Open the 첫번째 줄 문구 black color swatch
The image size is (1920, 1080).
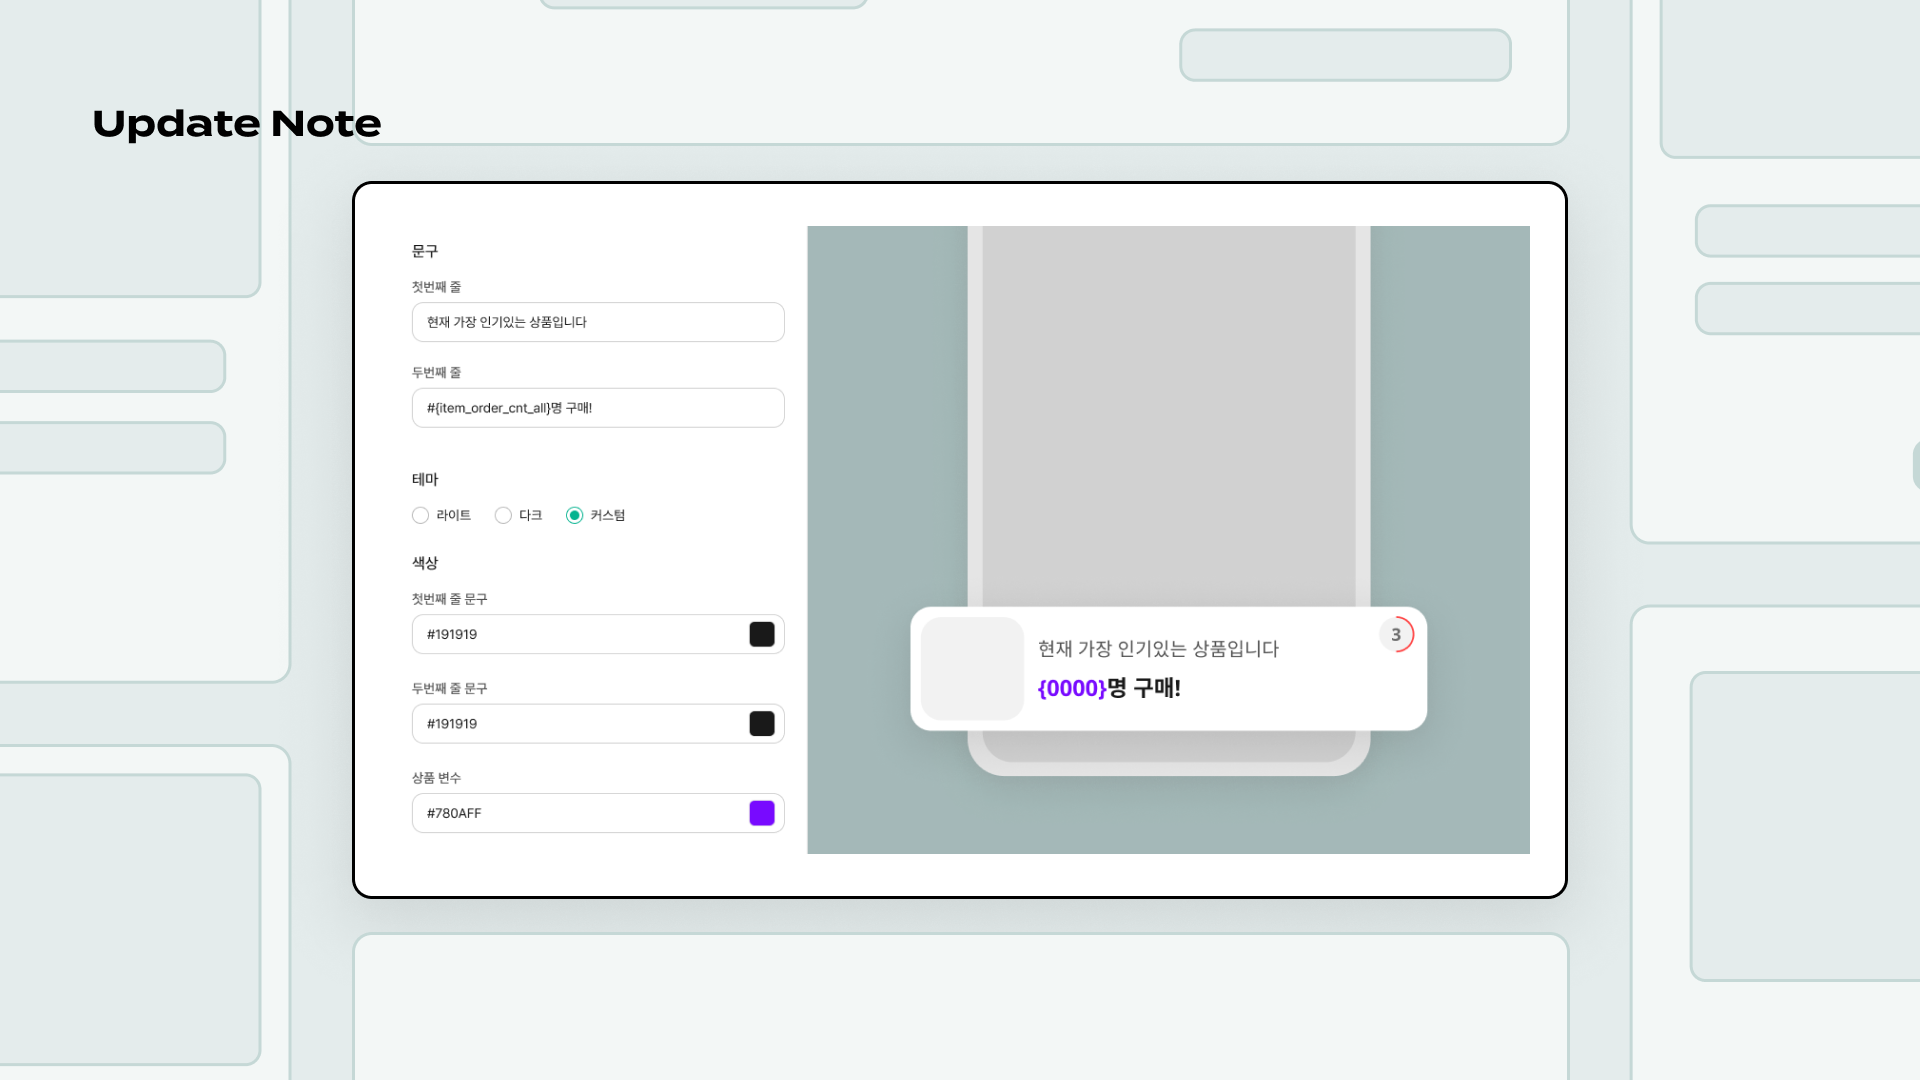coord(762,634)
